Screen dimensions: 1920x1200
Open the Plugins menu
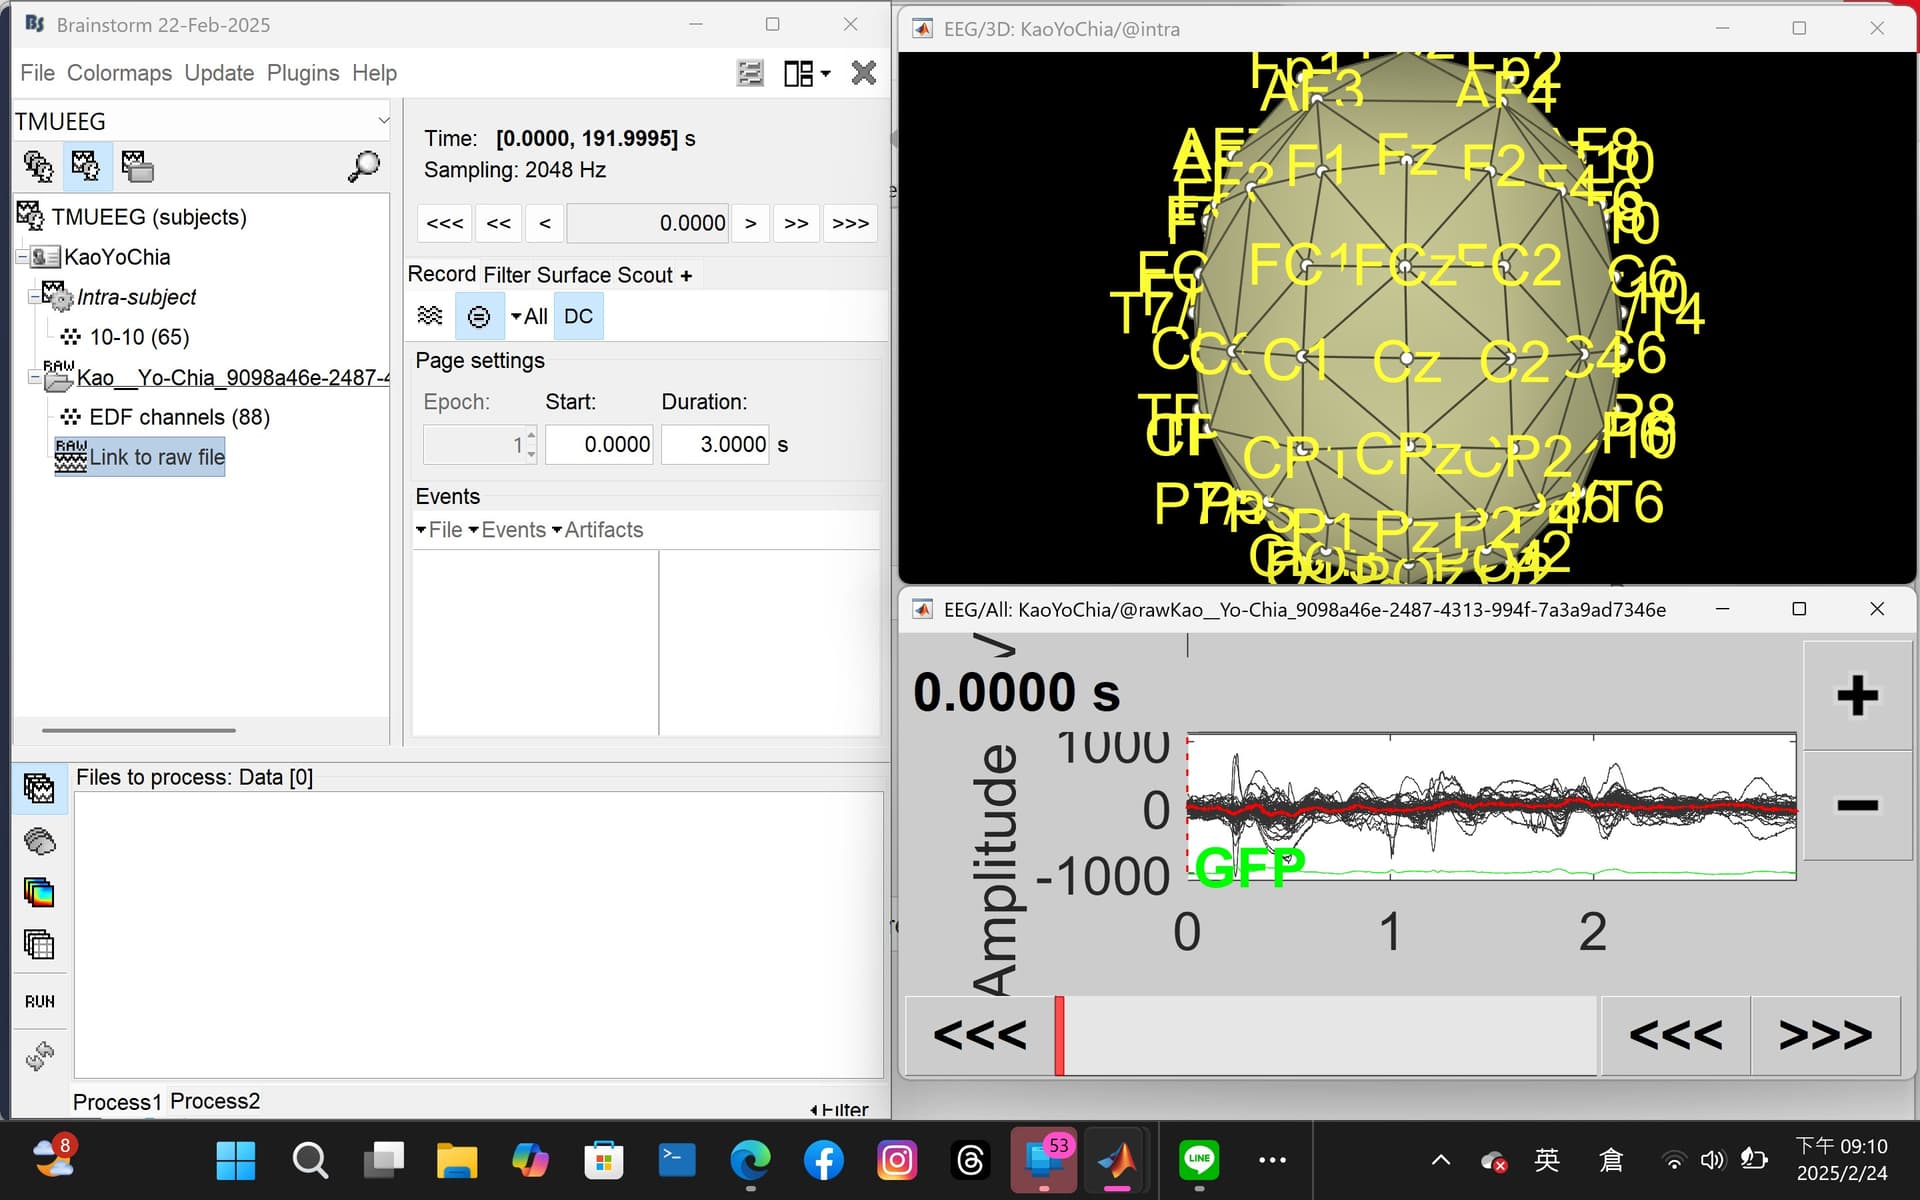[303, 73]
